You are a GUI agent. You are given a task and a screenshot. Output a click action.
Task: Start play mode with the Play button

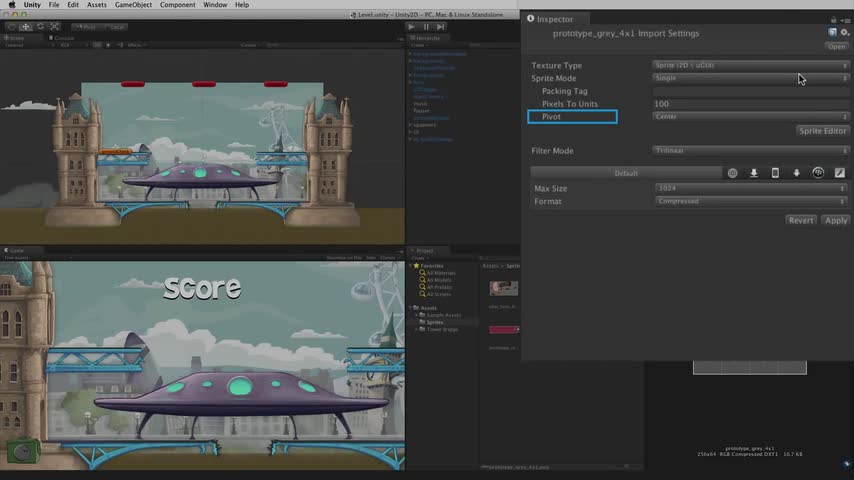[x=412, y=27]
